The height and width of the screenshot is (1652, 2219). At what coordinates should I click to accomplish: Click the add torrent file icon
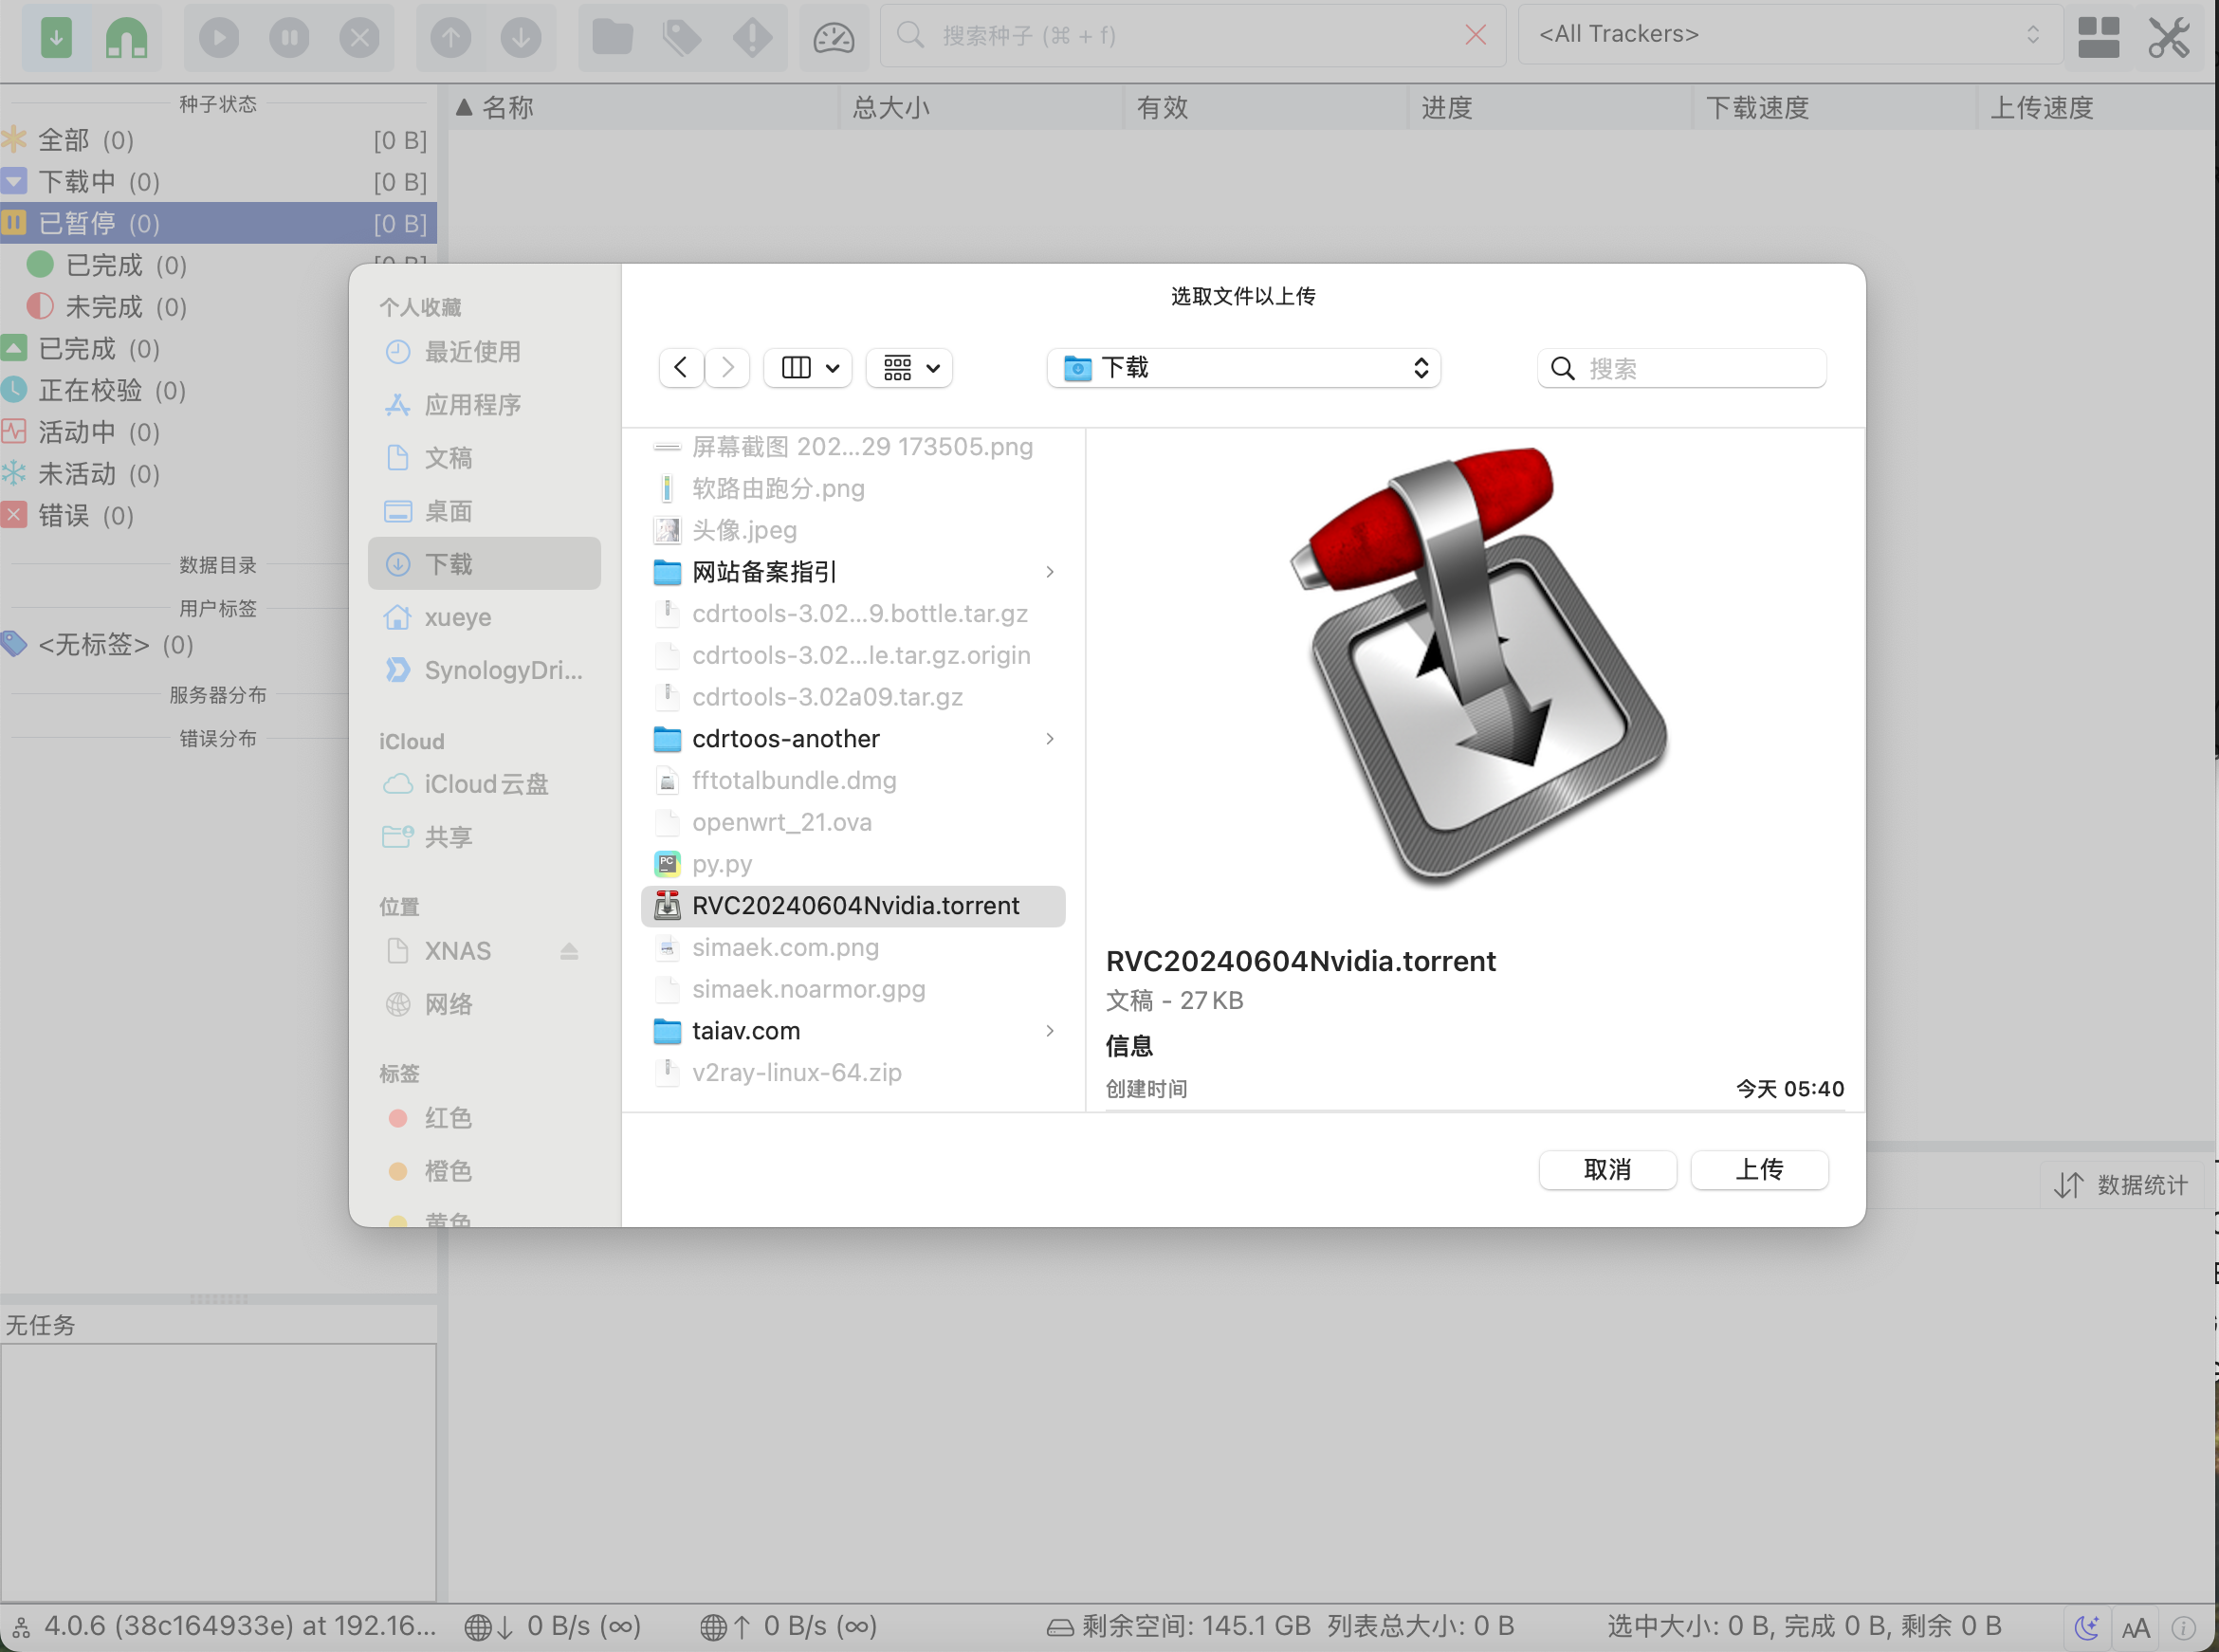(x=56, y=38)
